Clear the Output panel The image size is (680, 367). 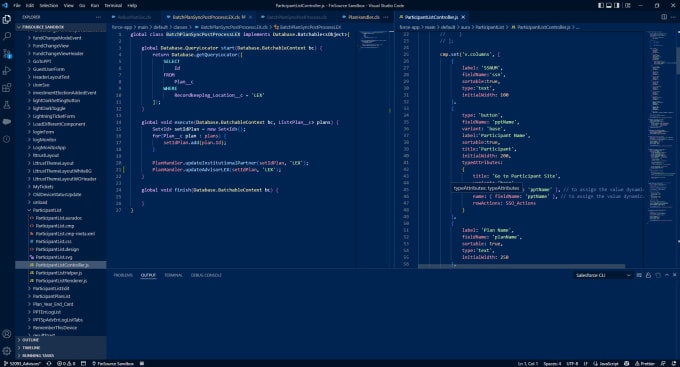[639, 275]
